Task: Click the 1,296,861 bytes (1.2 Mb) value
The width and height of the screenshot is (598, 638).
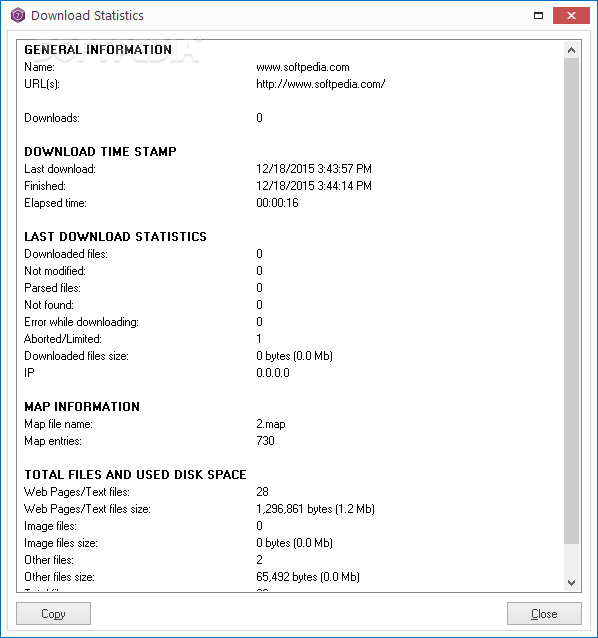Action: [x=315, y=509]
